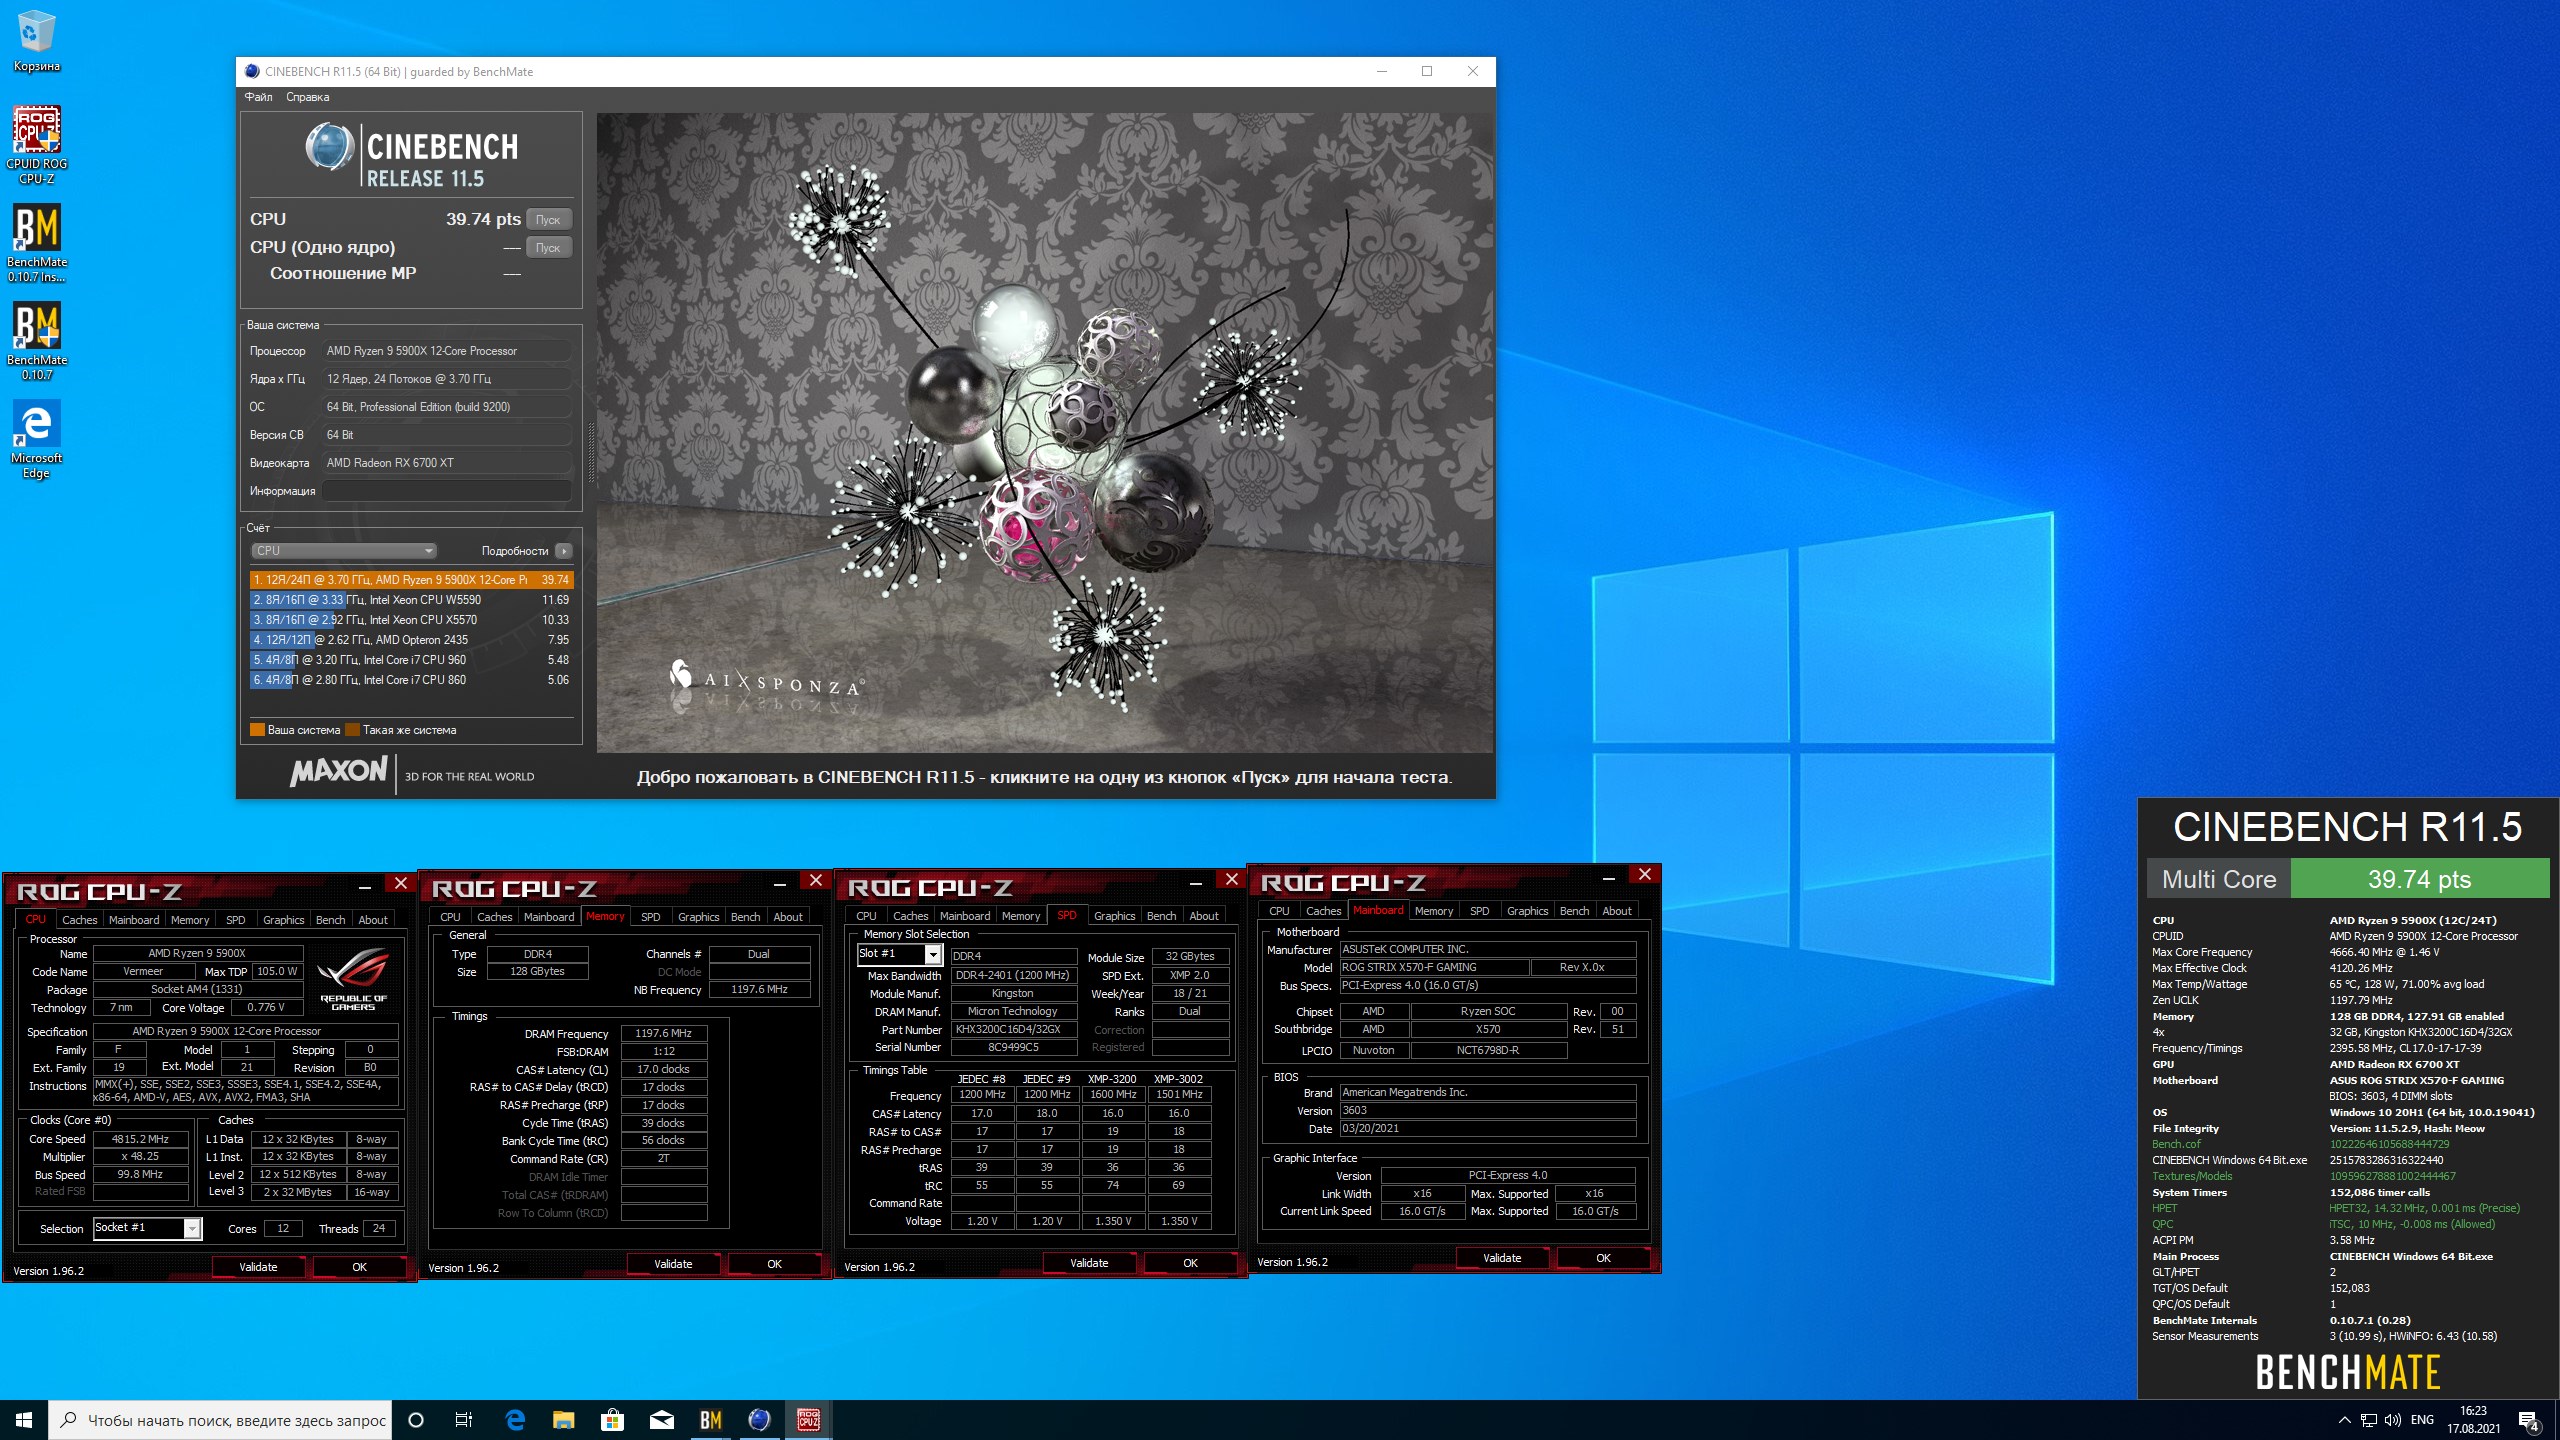Click the green 39.74 pts score box in BenchMate
2560x1440 pixels.
[x=2419, y=879]
